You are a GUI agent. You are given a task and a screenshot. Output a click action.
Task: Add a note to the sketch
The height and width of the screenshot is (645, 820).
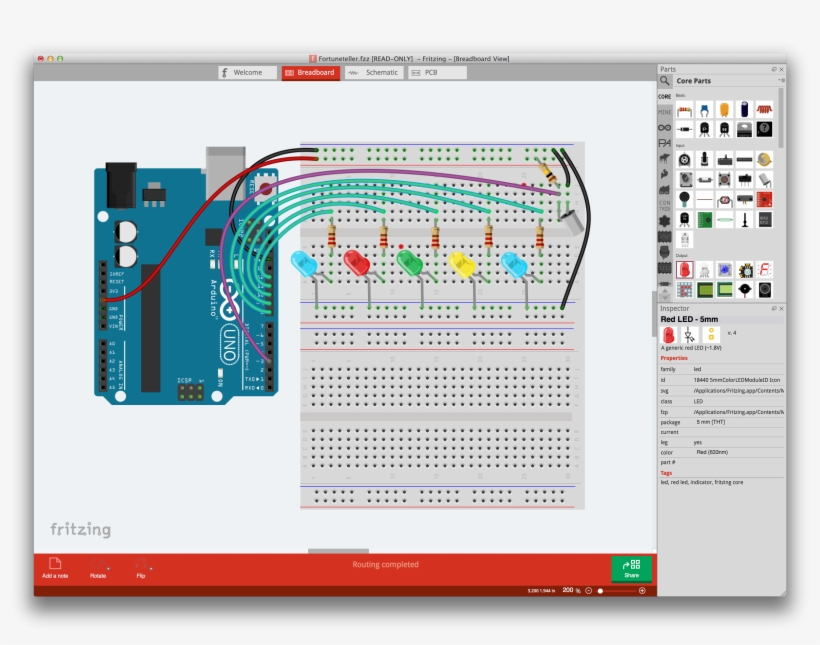pos(56,567)
